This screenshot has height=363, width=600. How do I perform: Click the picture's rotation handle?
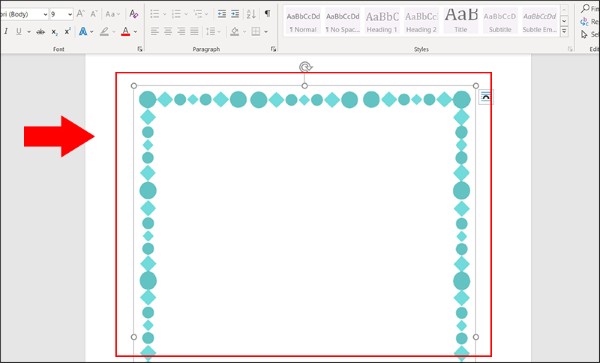tap(305, 67)
